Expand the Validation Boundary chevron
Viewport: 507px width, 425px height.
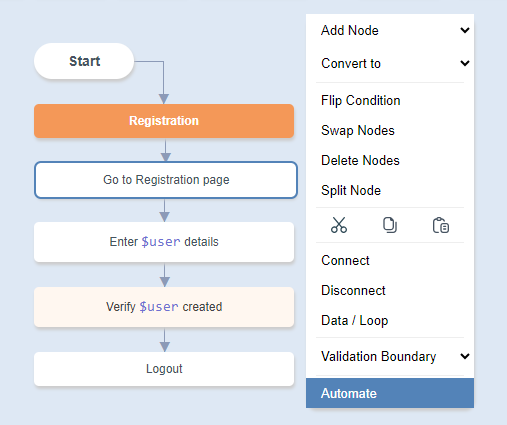click(x=465, y=356)
